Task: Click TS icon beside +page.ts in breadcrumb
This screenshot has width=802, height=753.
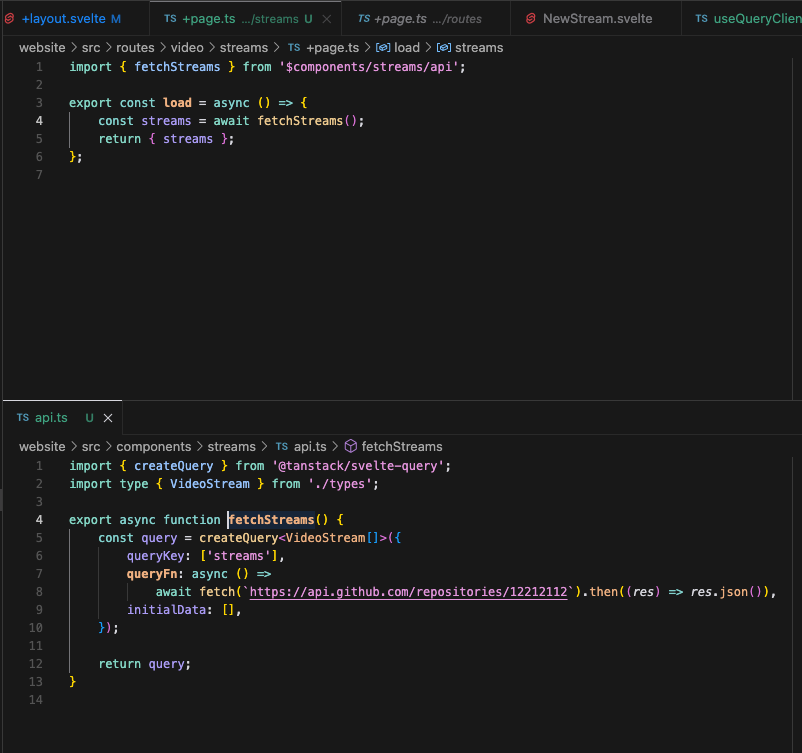Action: [294, 47]
